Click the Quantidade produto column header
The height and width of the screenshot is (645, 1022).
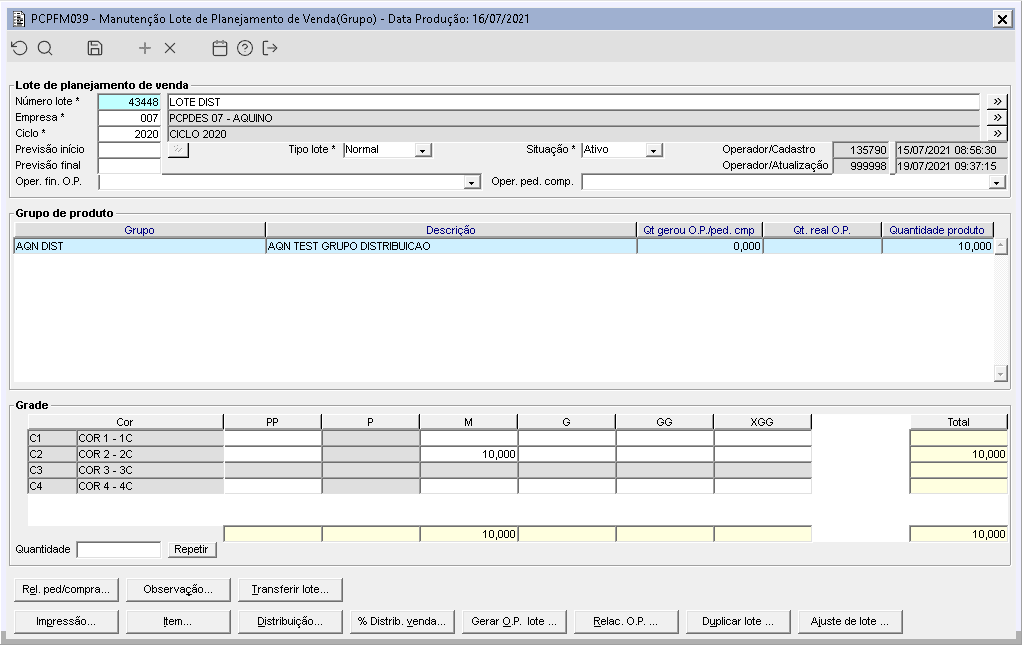937,230
